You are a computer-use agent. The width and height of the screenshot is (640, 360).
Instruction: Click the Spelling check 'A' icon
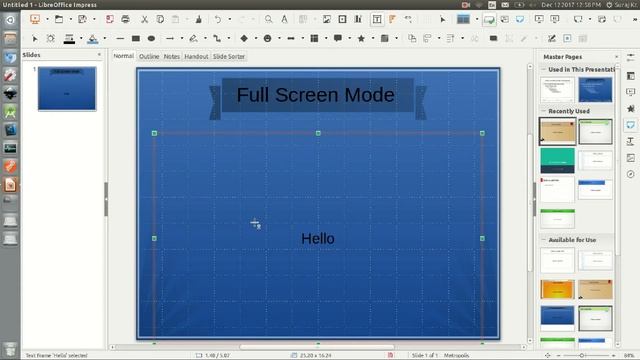[284, 19]
